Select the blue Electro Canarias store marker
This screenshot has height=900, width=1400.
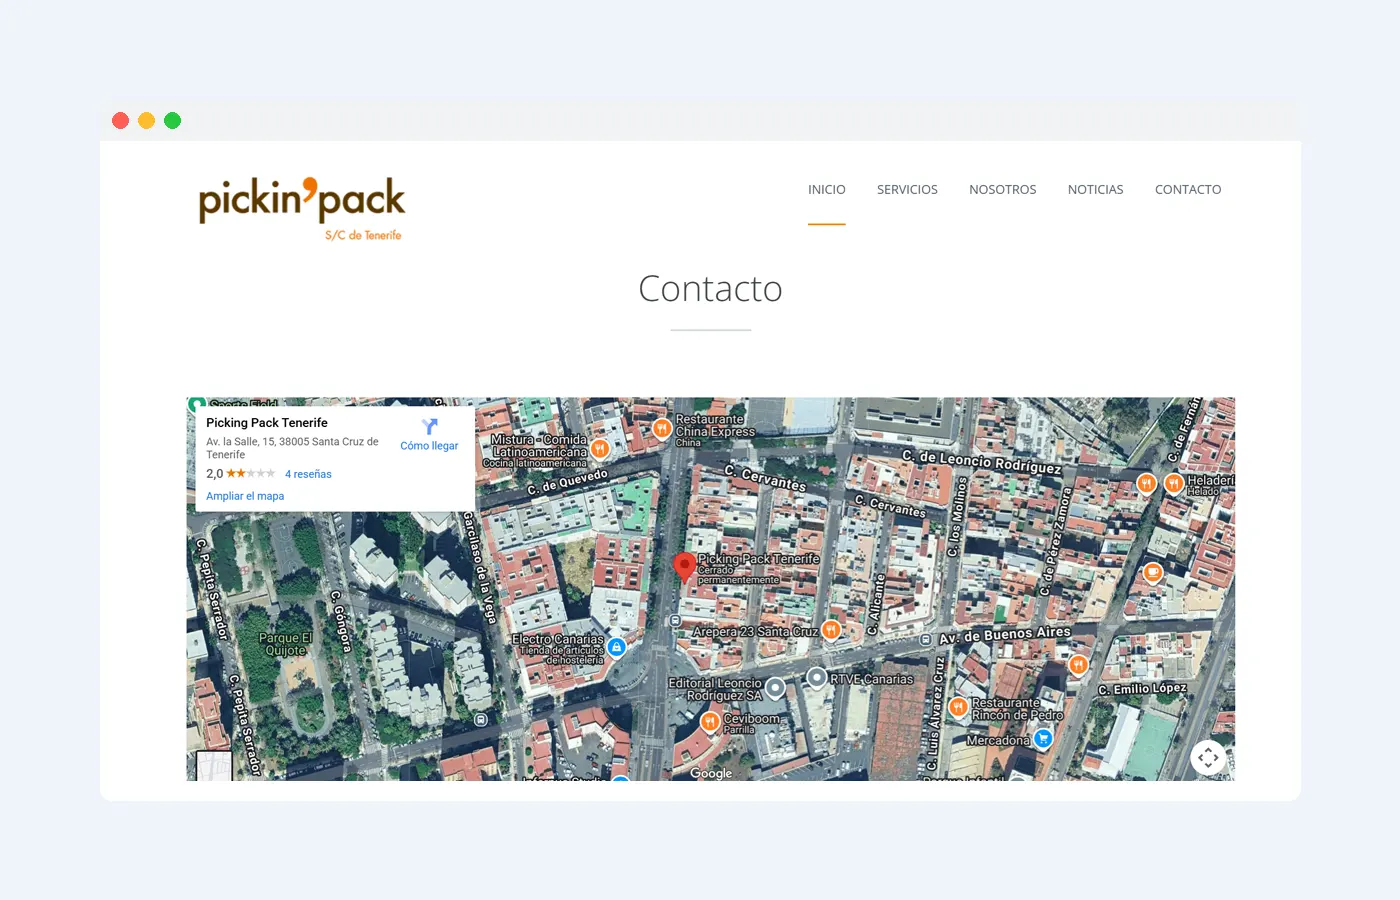pyautogui.click(x=617, y=647)
